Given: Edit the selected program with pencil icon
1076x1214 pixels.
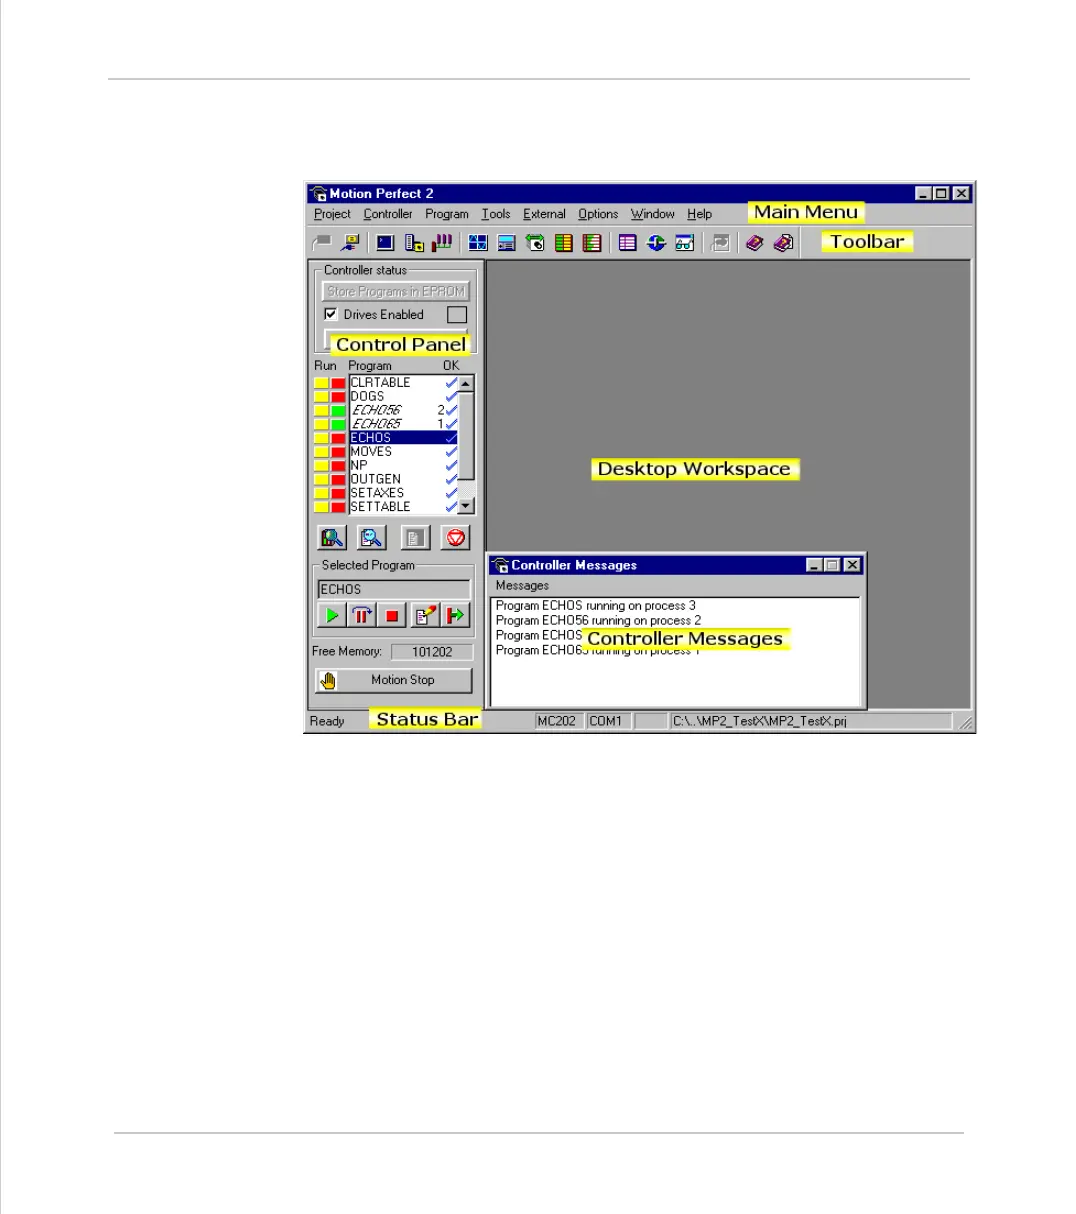Looking at the screenshot, I should click(425, 616).
